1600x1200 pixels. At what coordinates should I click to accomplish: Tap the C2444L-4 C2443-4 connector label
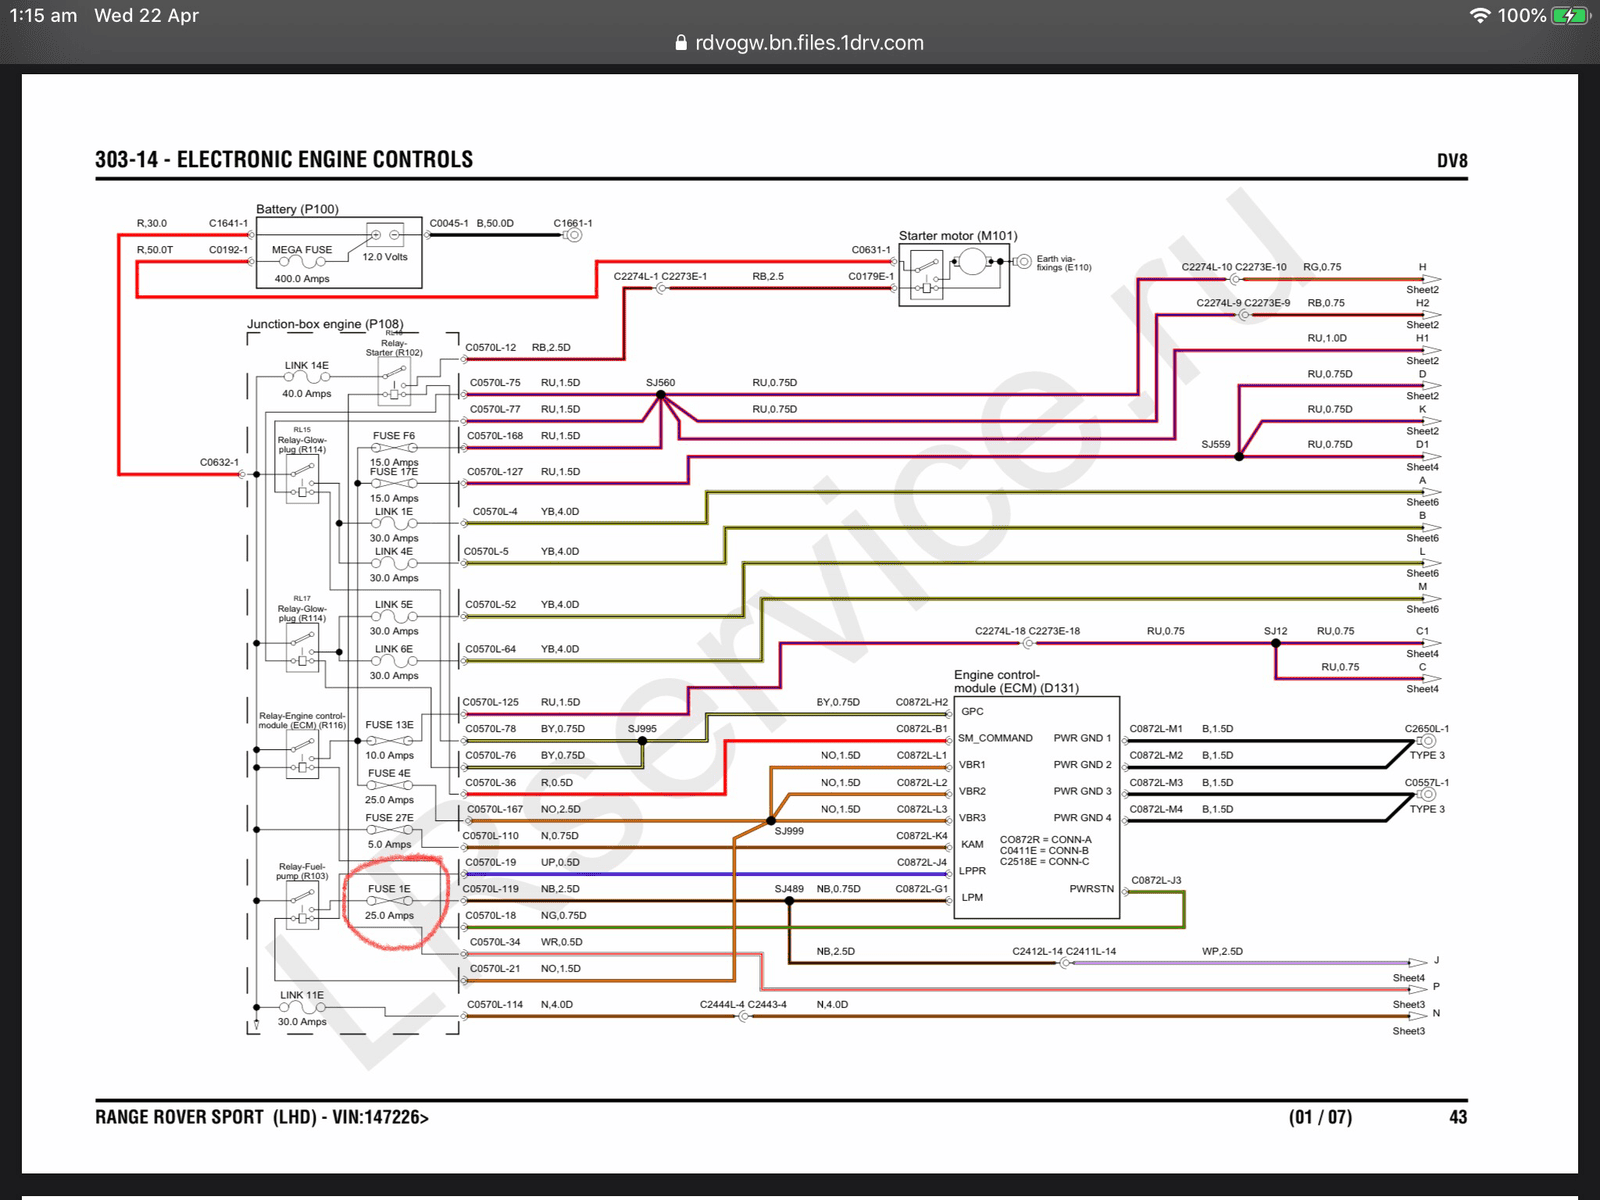743,1005
